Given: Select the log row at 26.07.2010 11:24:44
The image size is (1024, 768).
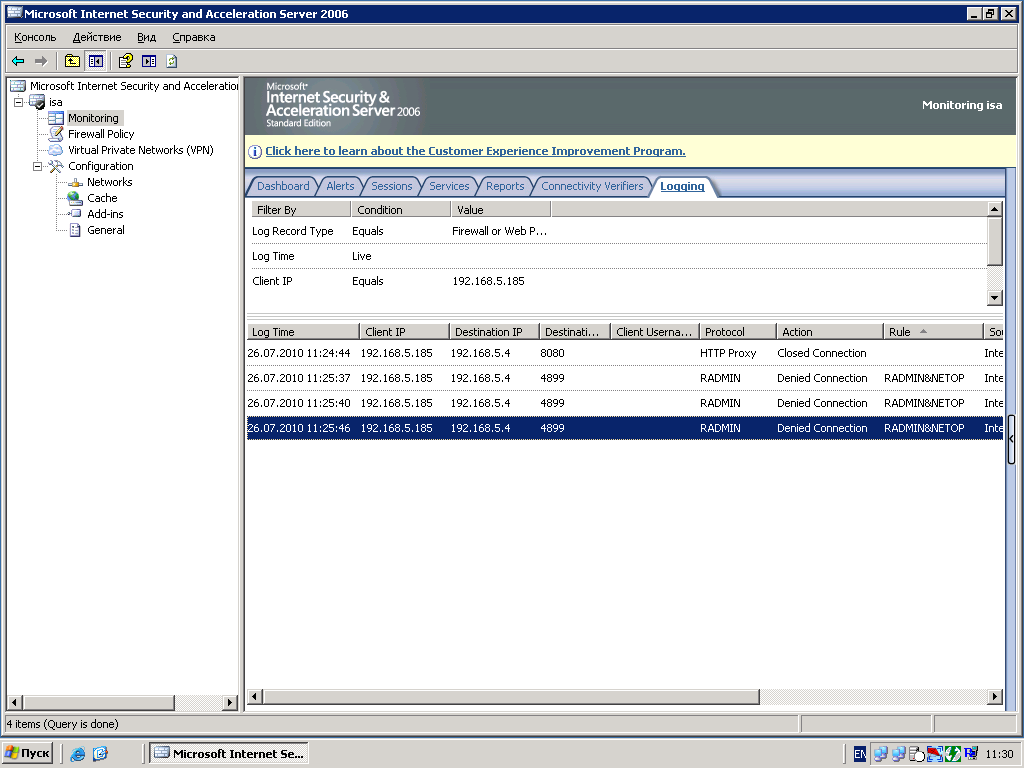Looking at the screenshot, I should click(x=625, y=353).
